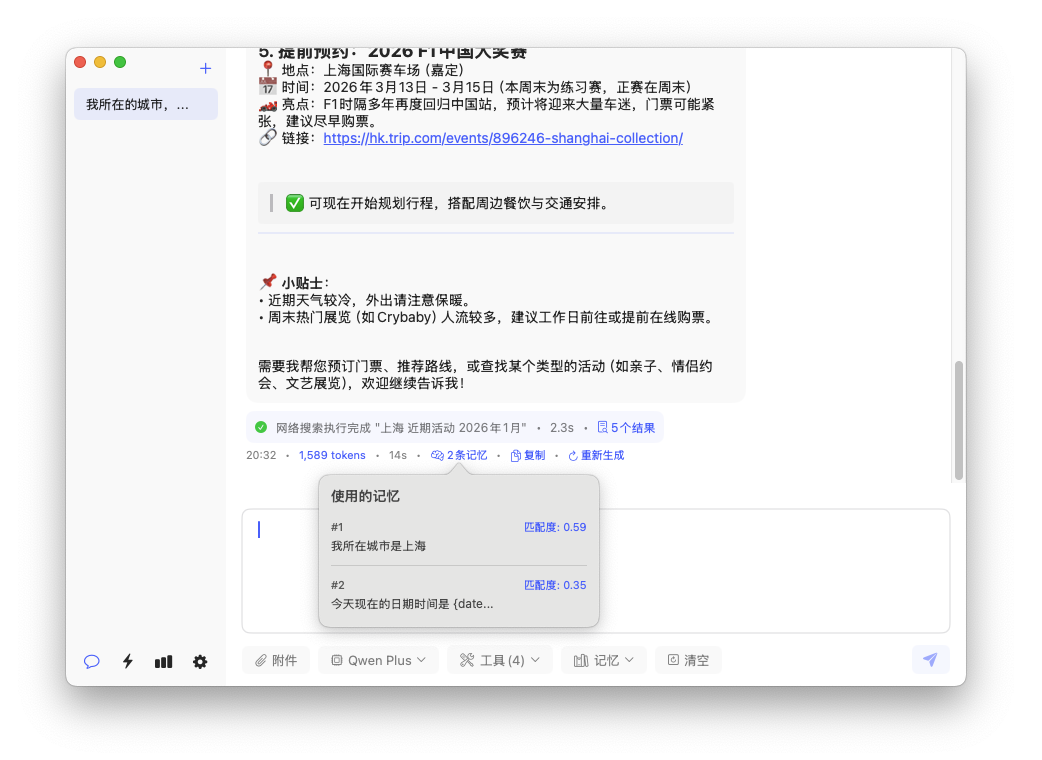Viewport: 1042px width, 760px height.
Task: Click the chat vertical scrollbar thumb
Action: click(x=959, y=420)
